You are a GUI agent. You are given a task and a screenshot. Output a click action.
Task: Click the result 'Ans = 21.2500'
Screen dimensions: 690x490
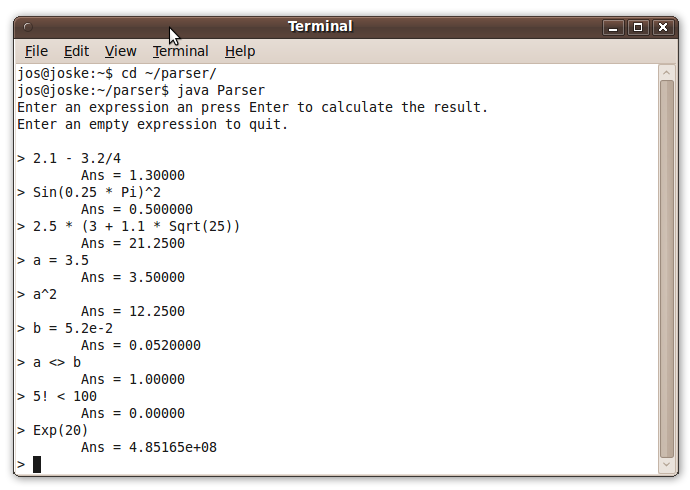[x=133, y=243]
